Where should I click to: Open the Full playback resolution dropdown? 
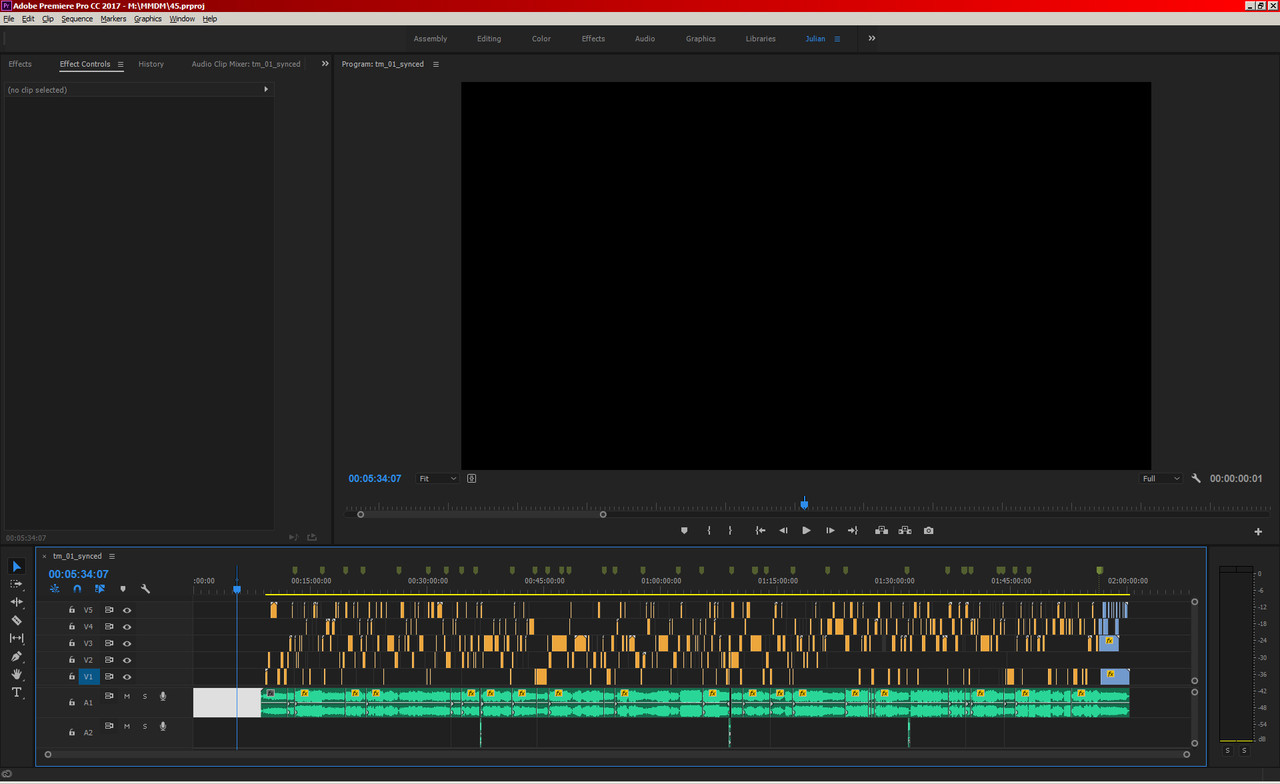[x=1160, y=478]
